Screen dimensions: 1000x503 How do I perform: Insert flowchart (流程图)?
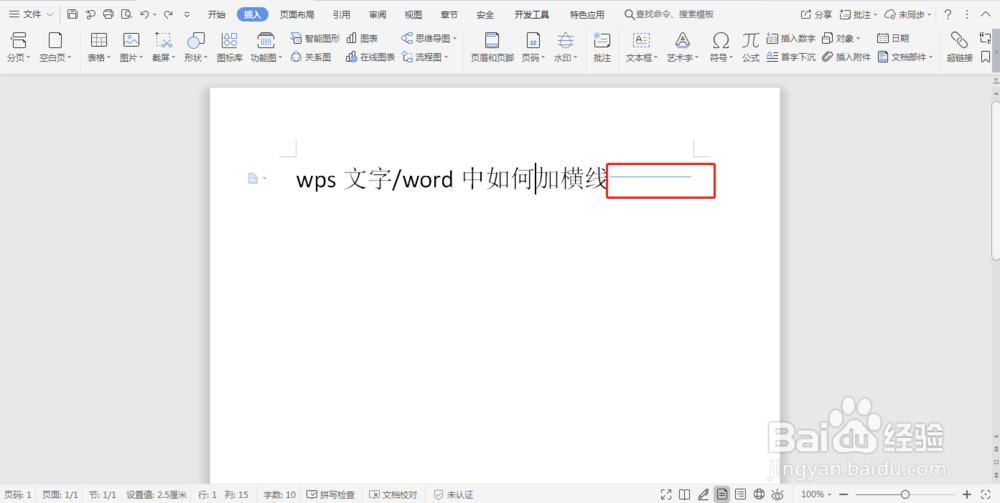tap(425, 57)
